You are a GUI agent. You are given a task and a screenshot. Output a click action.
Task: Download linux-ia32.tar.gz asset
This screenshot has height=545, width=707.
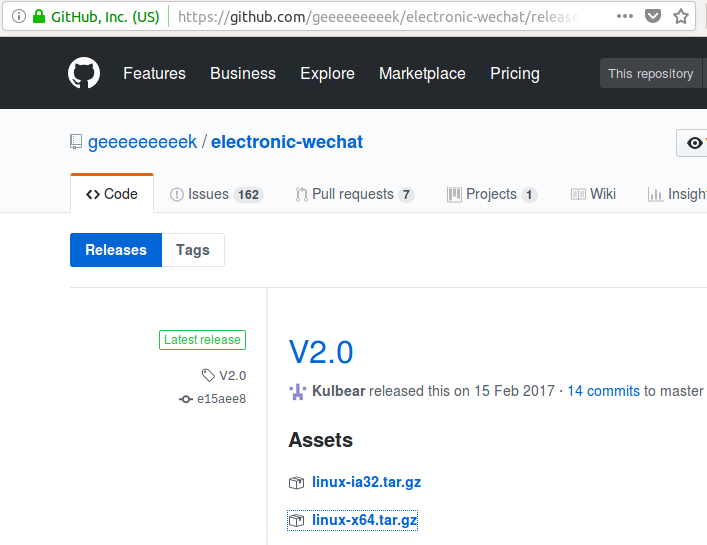[366, 482]
